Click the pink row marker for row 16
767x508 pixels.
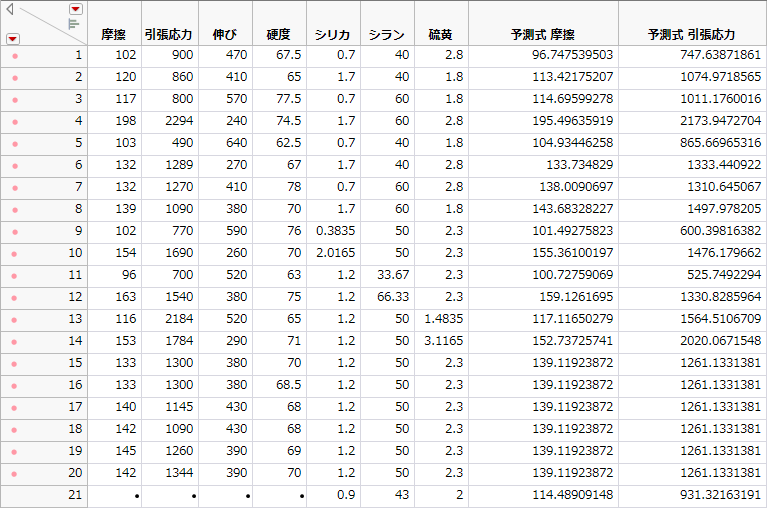click(x=15, y=386)
